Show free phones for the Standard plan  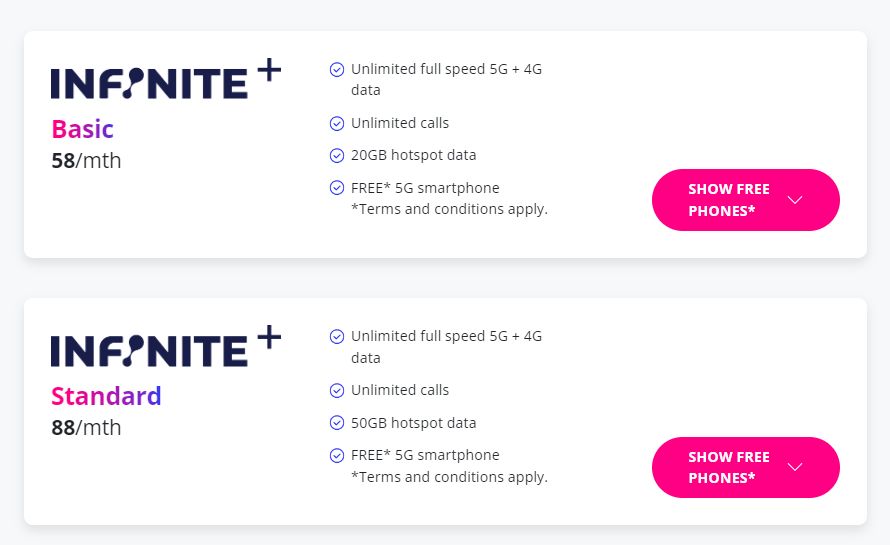click(x=728, y=467)
